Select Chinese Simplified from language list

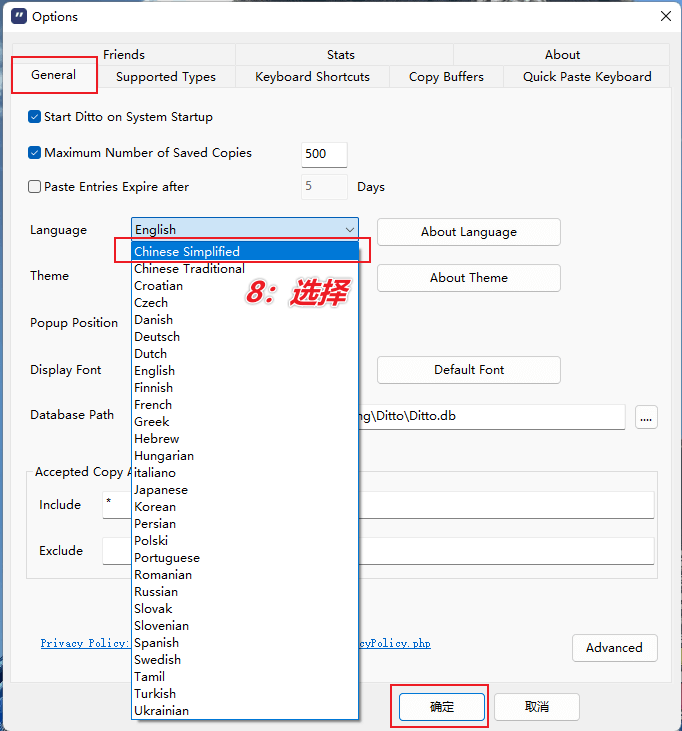(x=187, y=252)
